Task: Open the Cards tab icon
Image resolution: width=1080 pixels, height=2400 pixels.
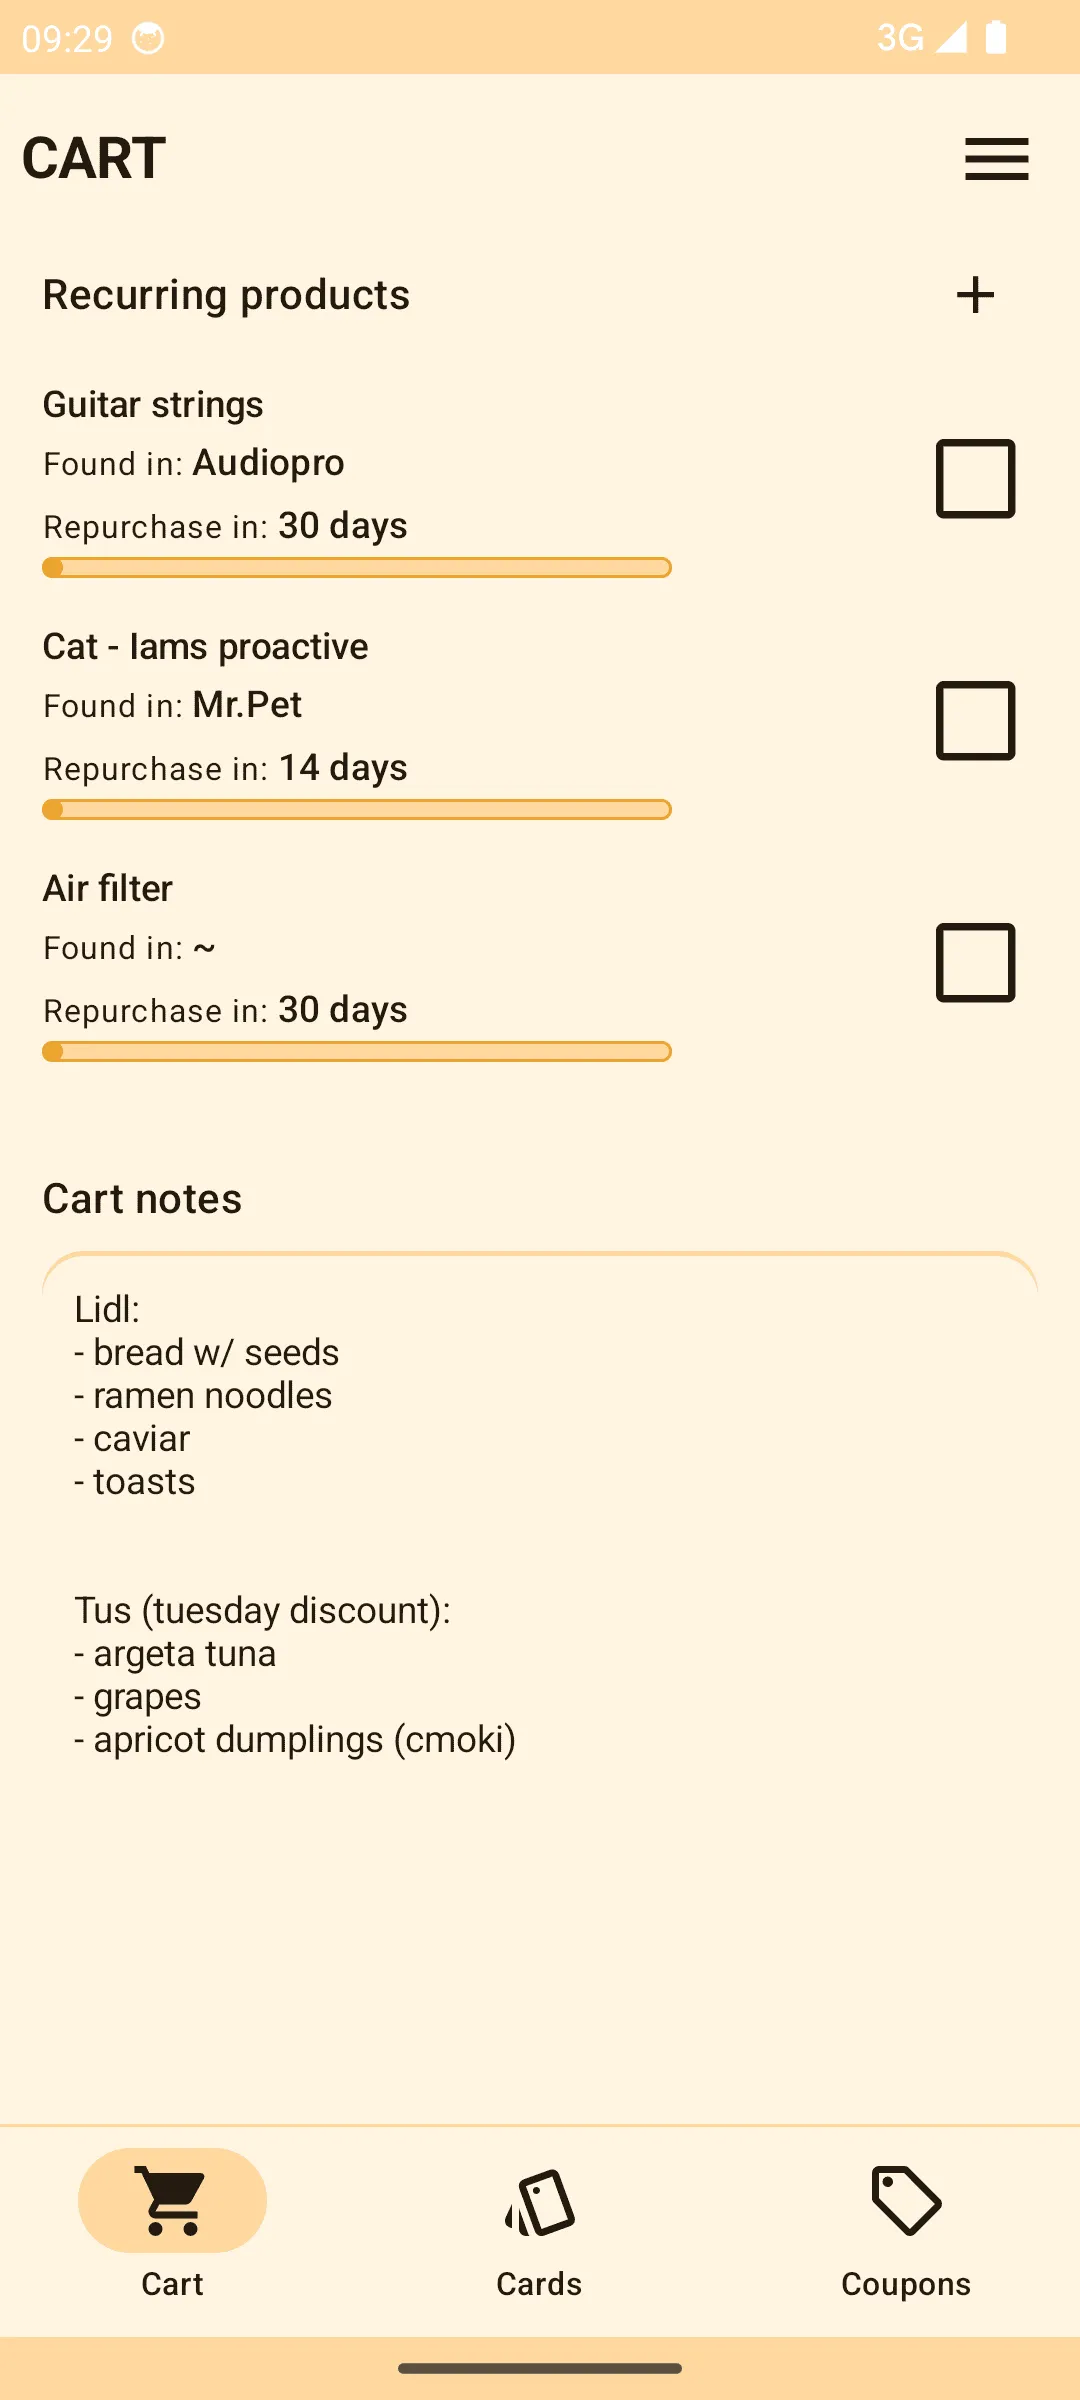Action: click(x=539, y=2202)
